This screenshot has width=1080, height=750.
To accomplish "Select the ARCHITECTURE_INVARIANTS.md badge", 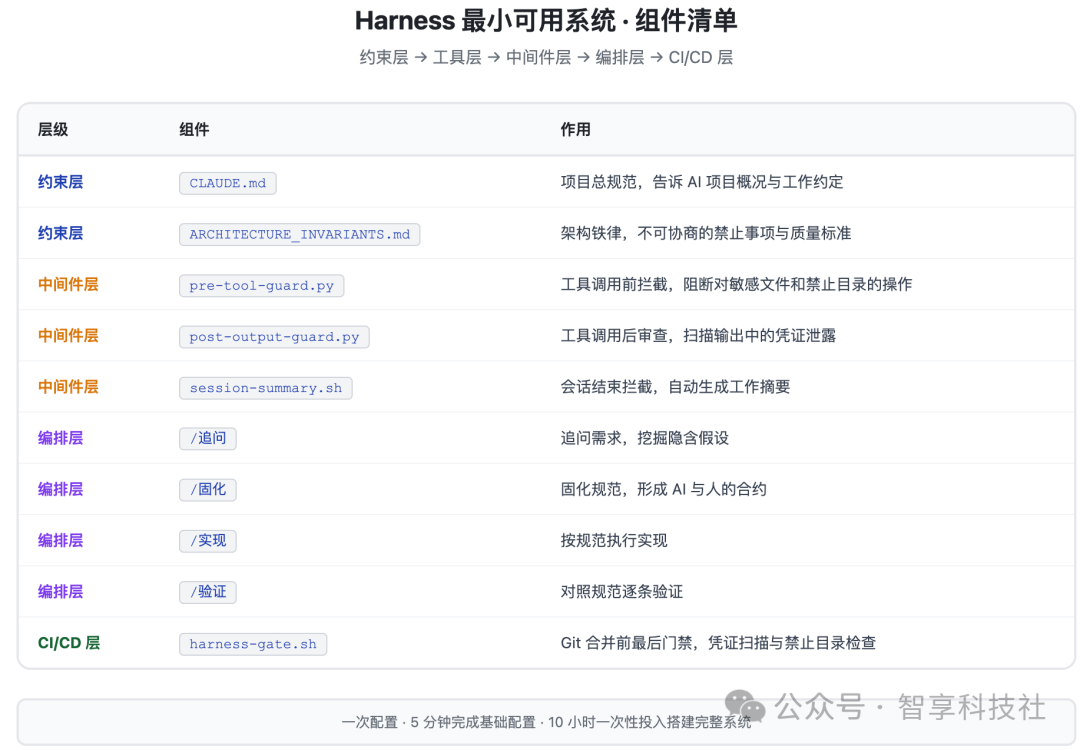I will click(299, 233).
